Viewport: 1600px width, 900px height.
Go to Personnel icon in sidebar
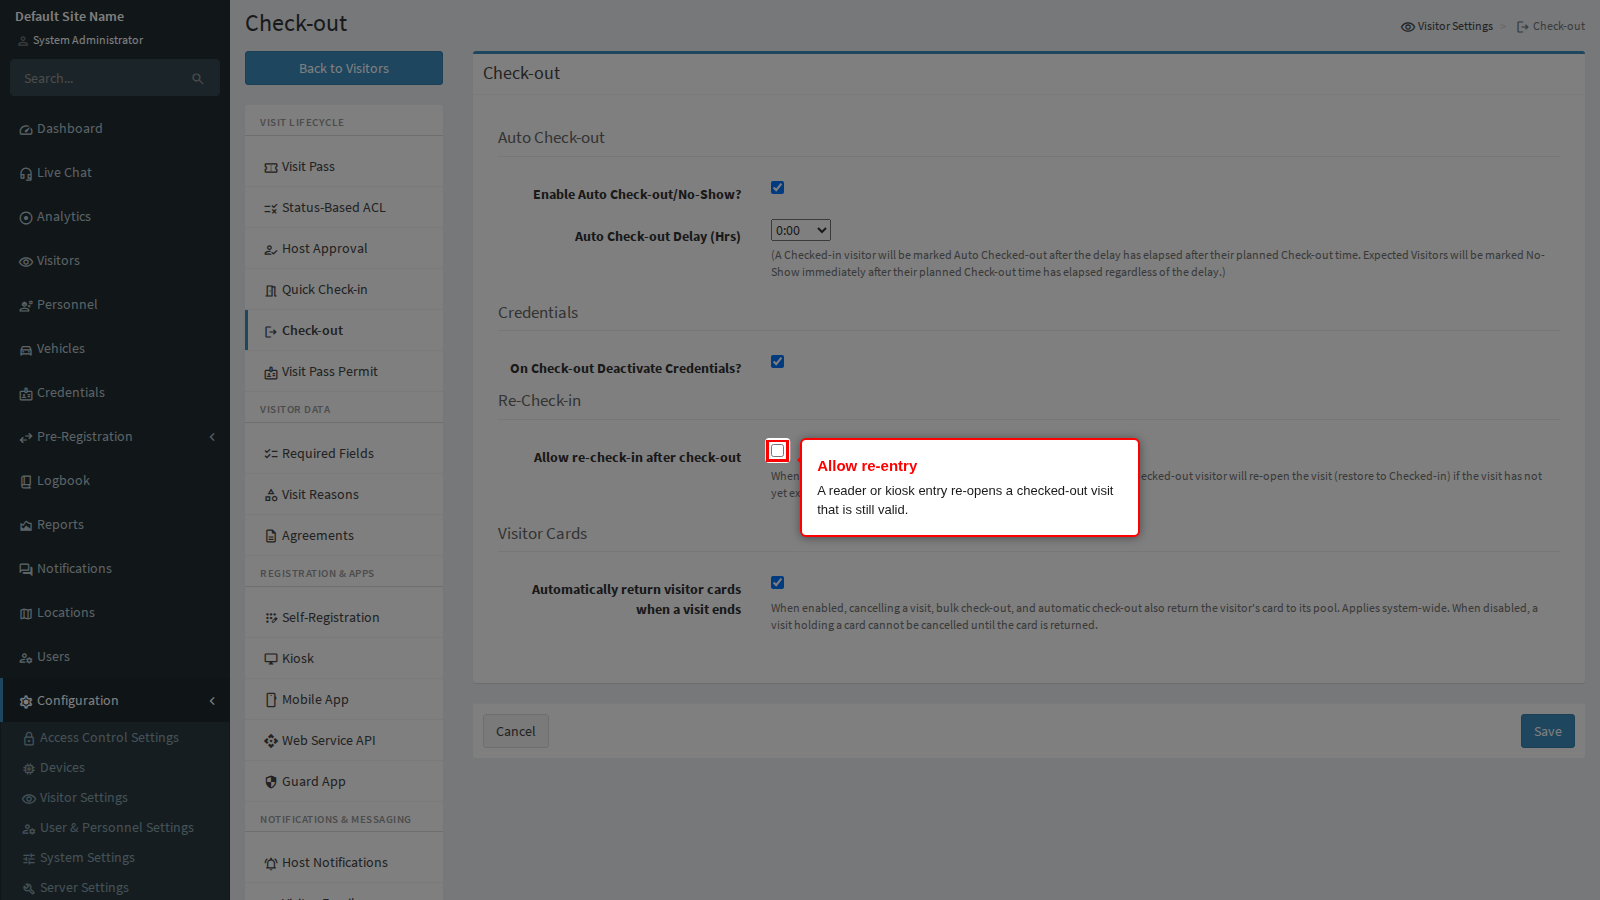coord(26,306)
